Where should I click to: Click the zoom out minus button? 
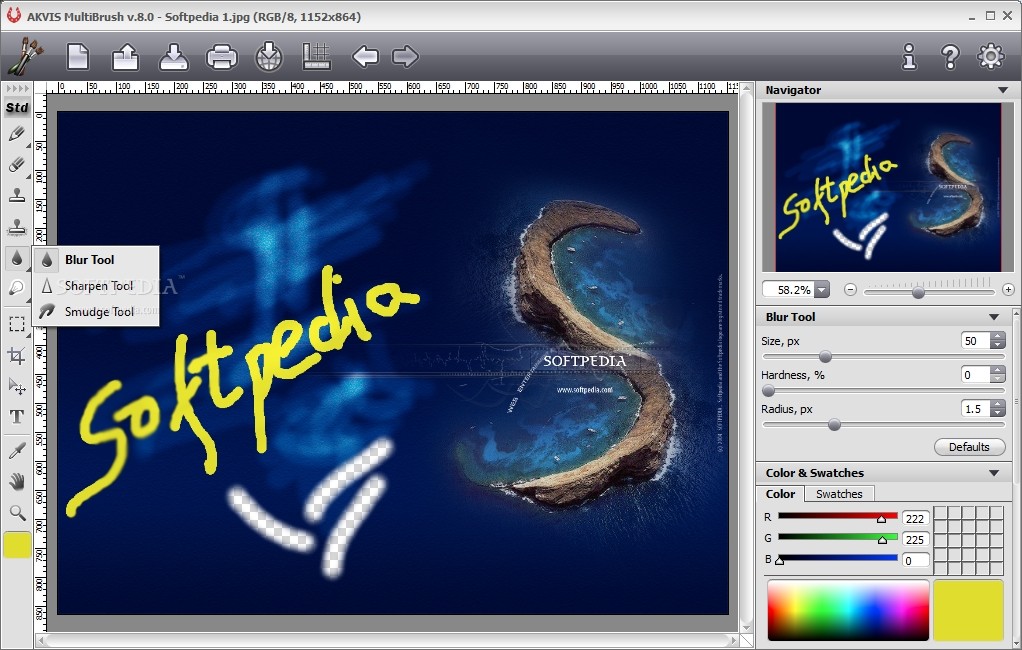pyautogui.click(x=850, y=289)
